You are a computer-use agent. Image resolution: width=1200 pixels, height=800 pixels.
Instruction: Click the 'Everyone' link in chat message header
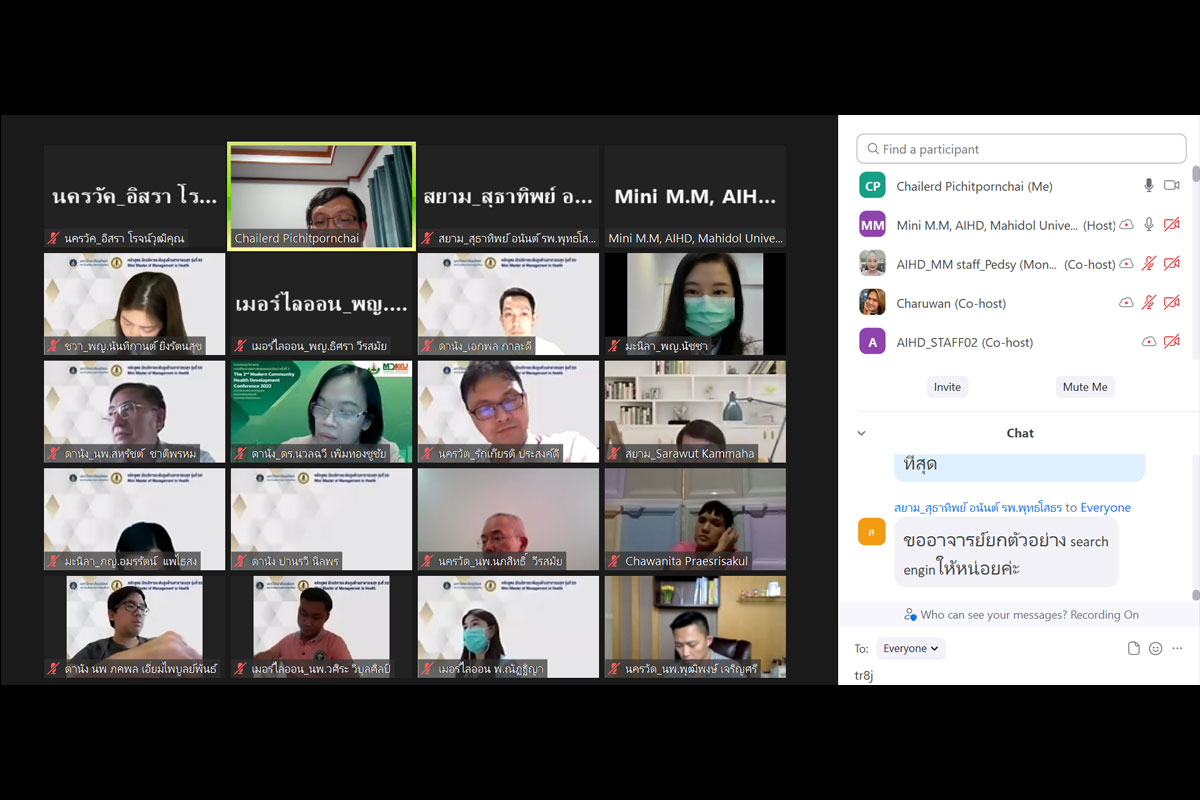1105,508
